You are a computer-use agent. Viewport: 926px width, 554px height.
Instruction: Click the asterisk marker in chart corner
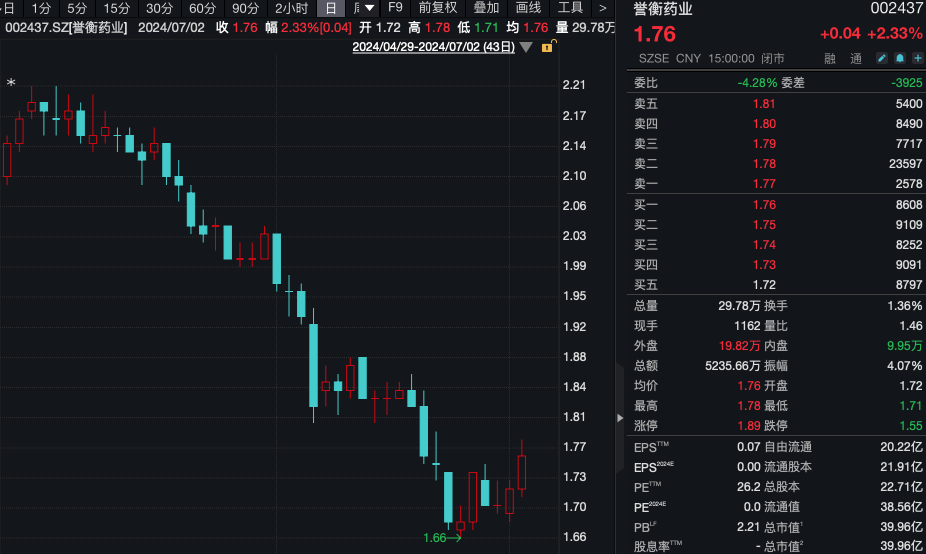coord(11,84)
